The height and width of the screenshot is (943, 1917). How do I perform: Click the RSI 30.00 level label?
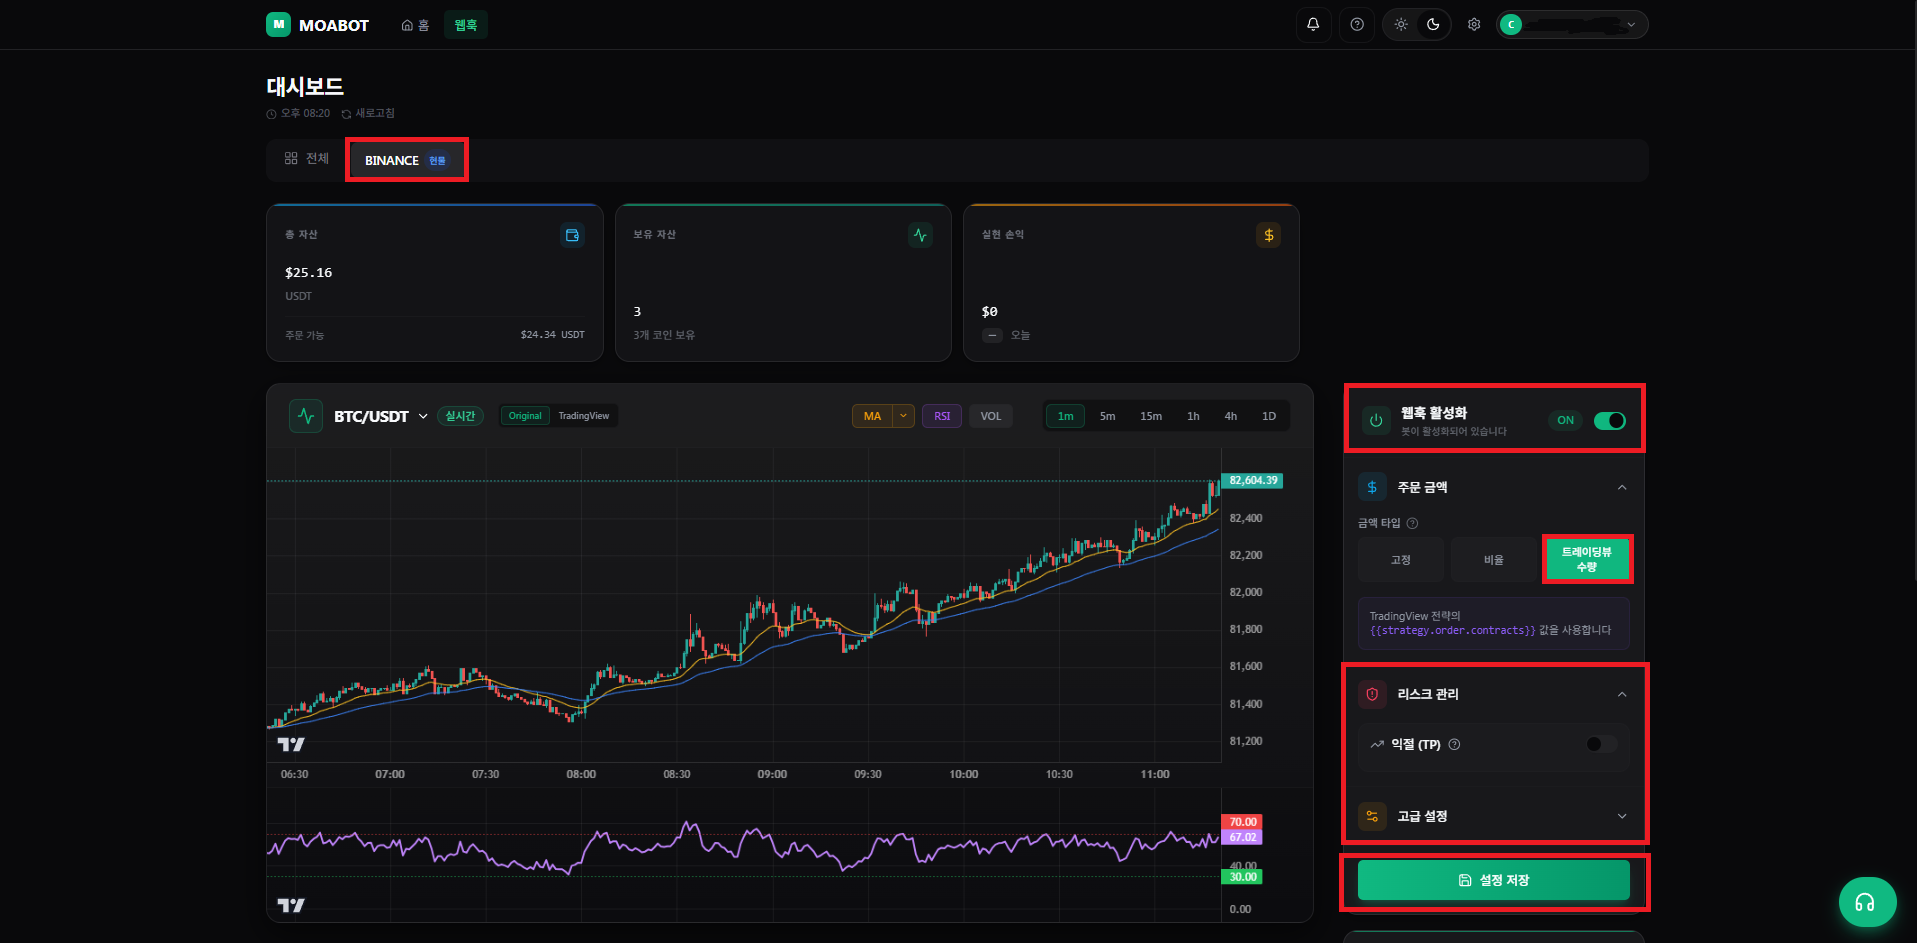click(x=1242, y=877)
